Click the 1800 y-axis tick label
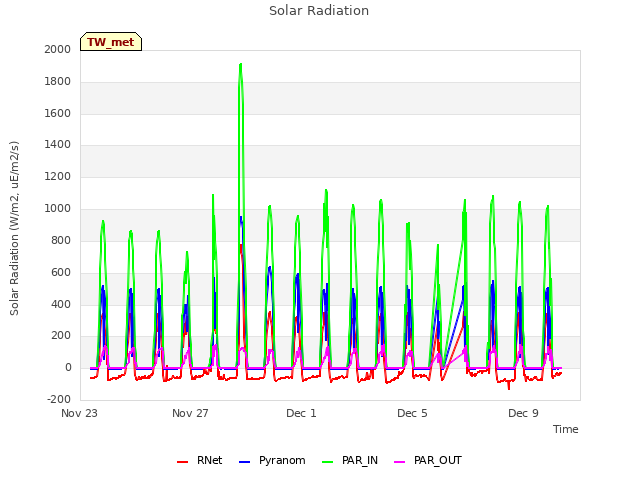This screenshot has width=640, height=480. (x=58, y=82)
